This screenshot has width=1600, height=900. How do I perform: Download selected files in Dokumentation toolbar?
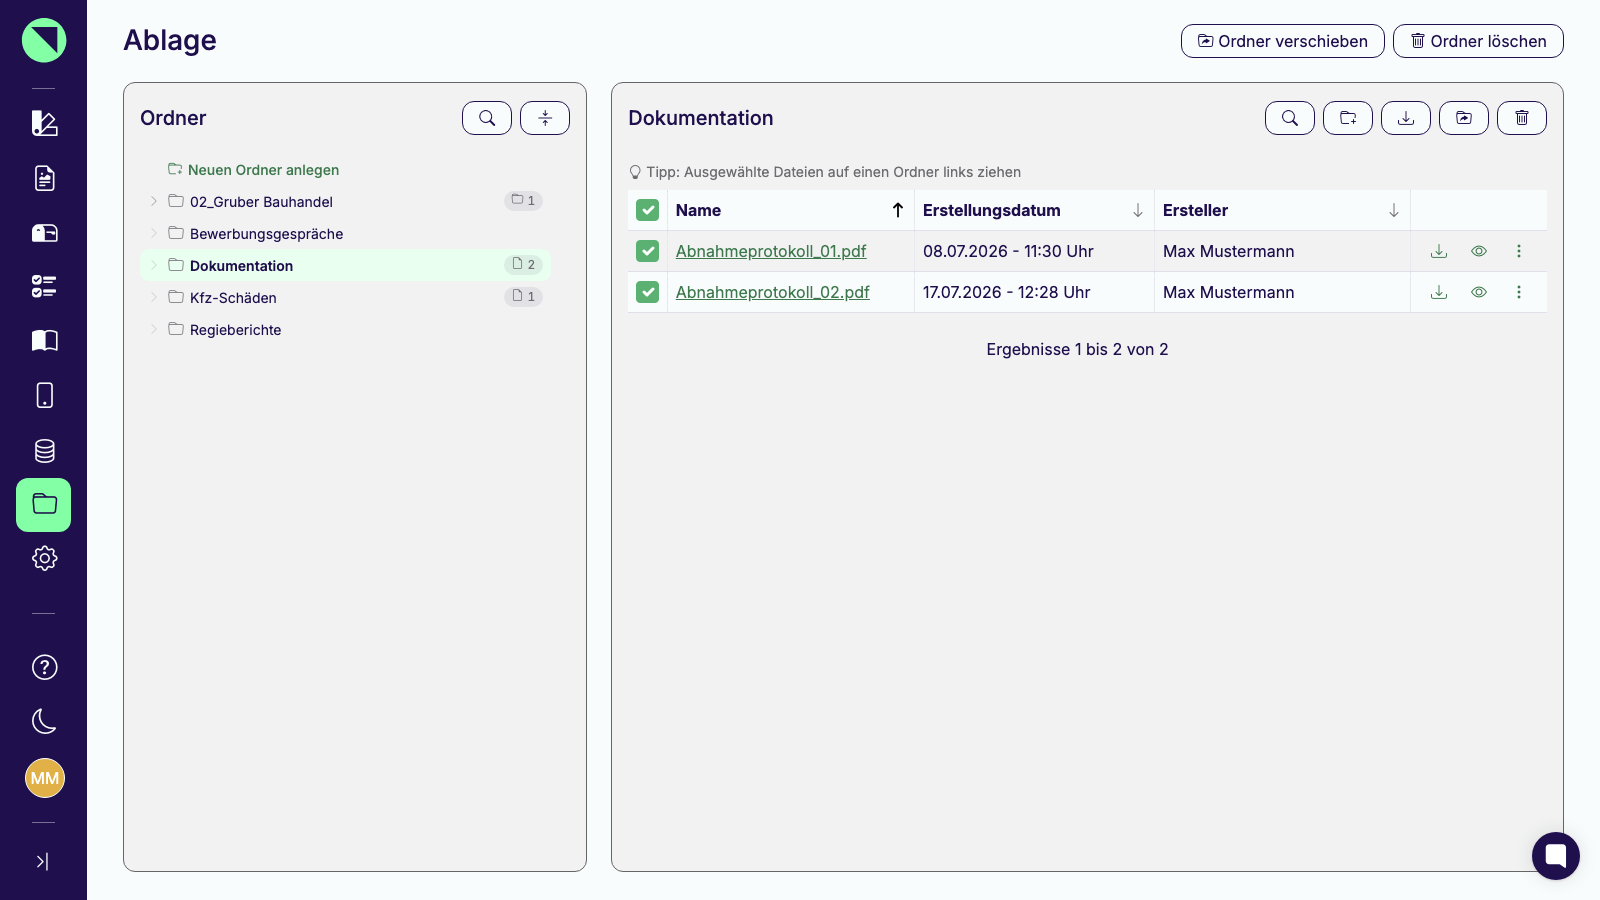point(1406,118)
